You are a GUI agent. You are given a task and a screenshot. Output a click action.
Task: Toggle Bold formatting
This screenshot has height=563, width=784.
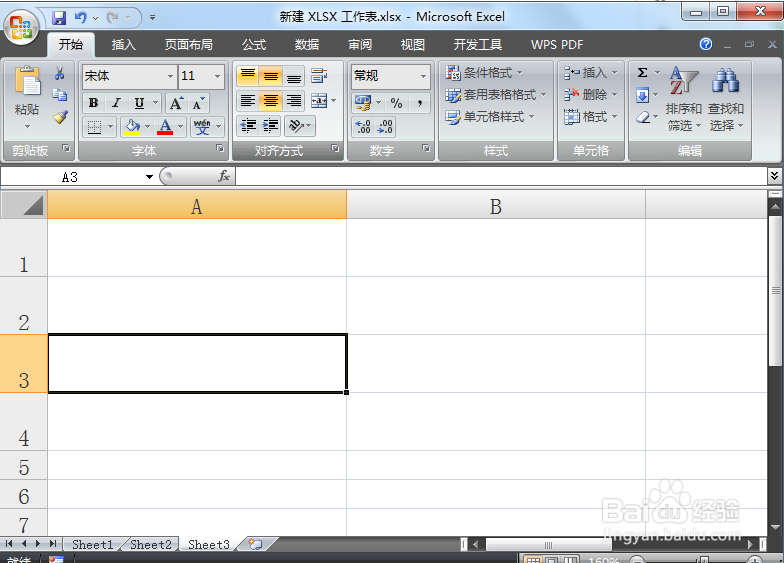(94, 104)
